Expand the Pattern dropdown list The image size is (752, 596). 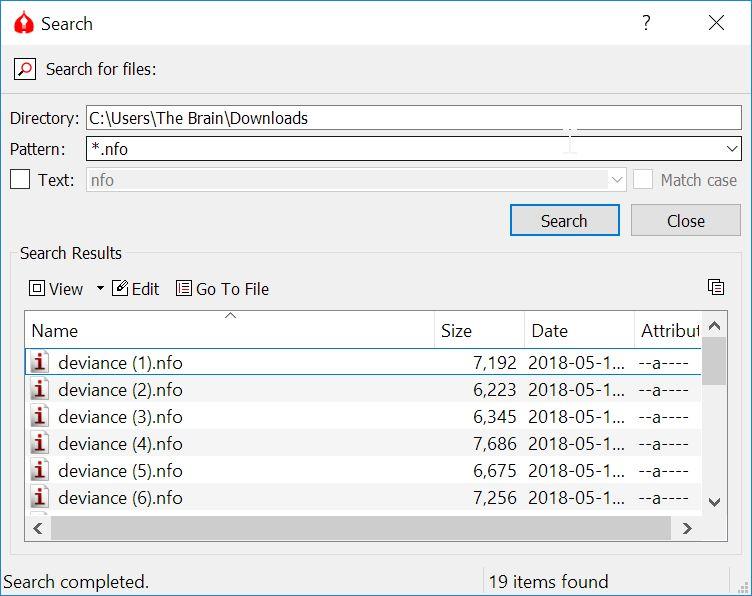(732, 149)
